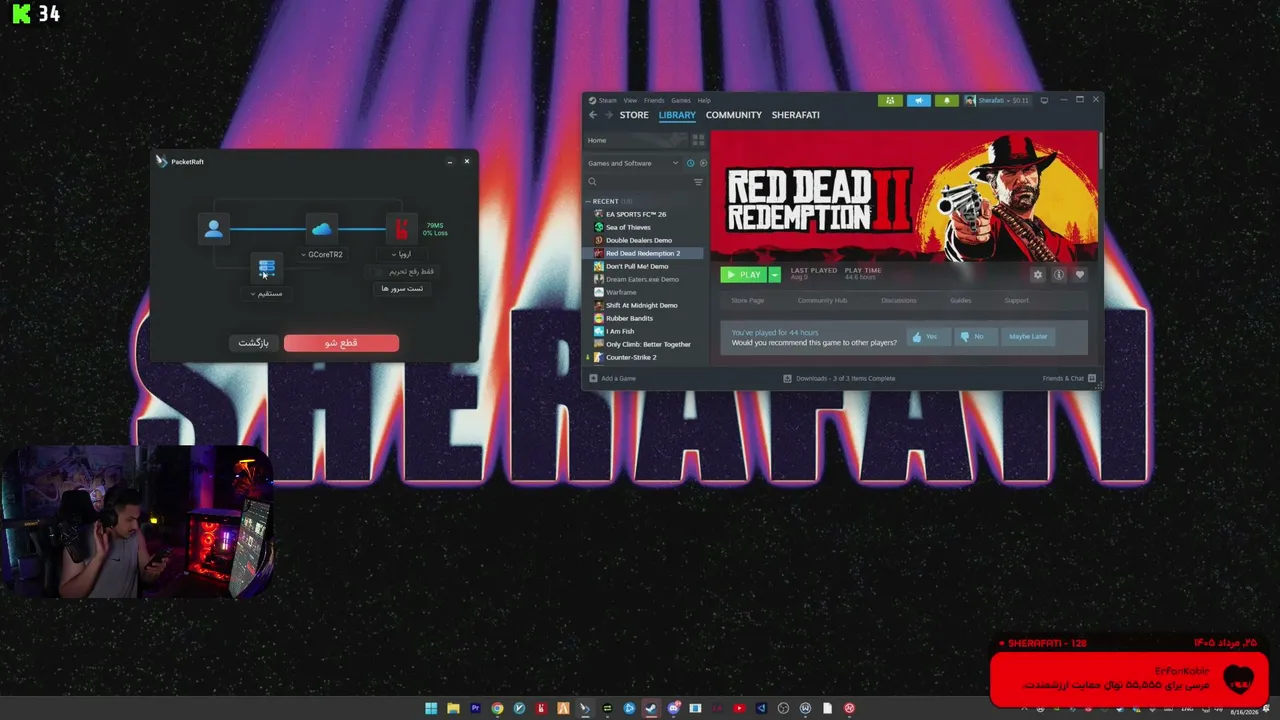Show ready-to-play games filter icon
The image size is (1280, 720).
(703, 163)
